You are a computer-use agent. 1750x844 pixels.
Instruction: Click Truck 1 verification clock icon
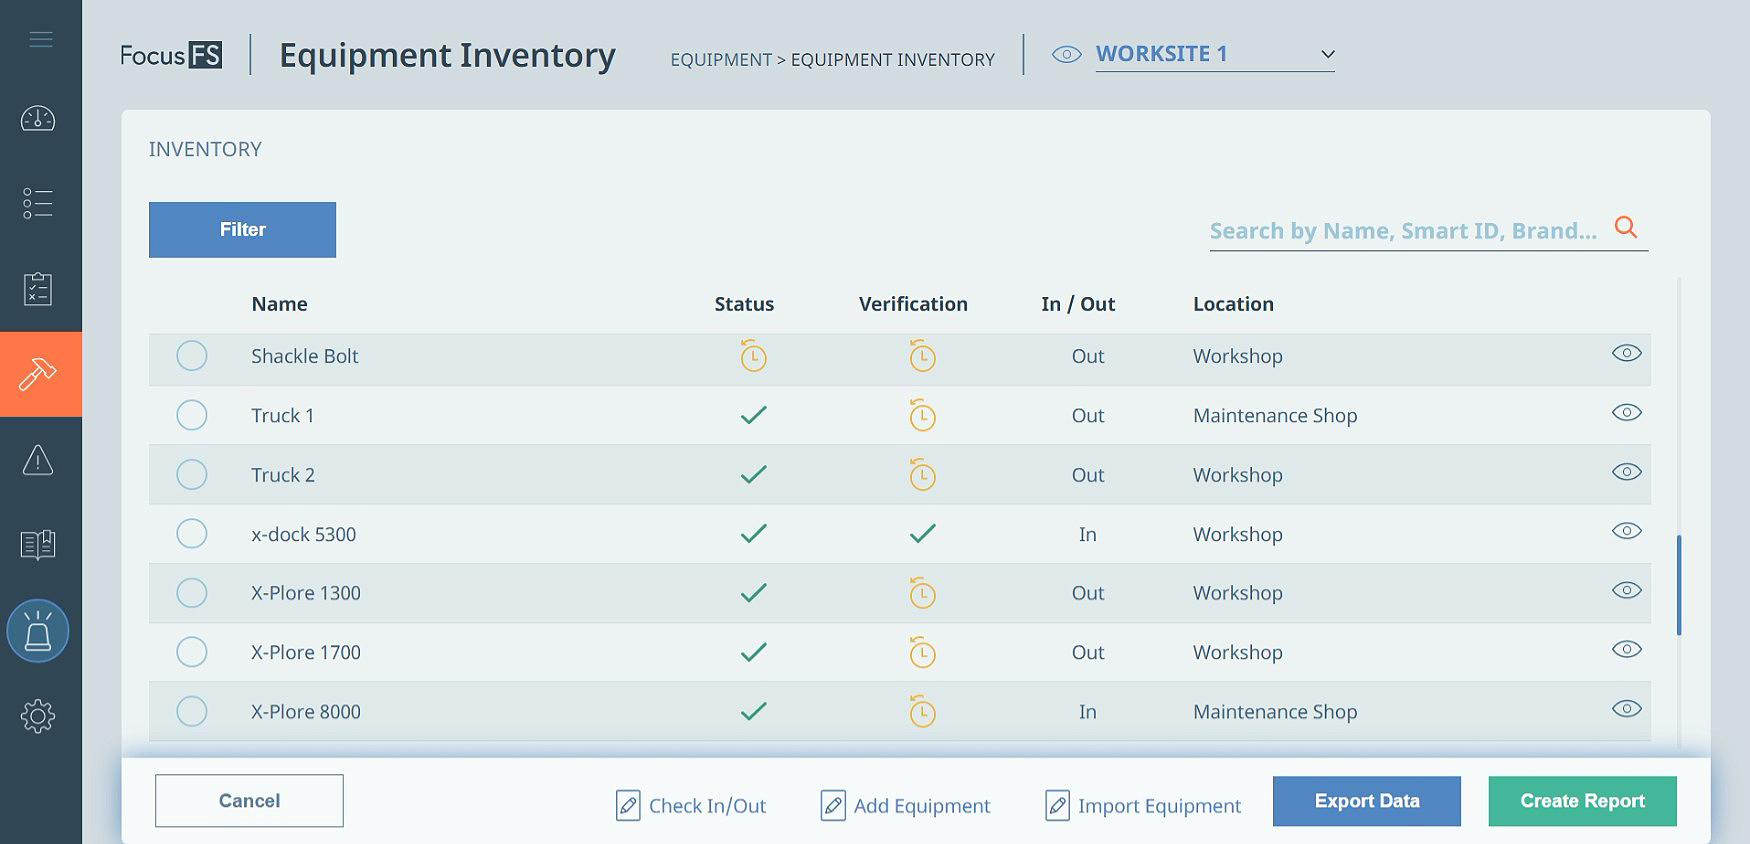point(922,415)
